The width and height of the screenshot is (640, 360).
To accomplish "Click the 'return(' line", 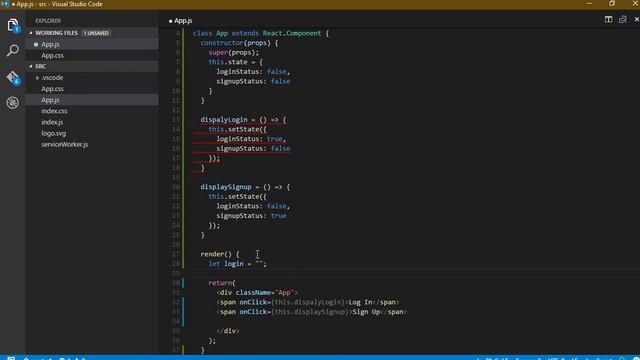I will point(222,283).
